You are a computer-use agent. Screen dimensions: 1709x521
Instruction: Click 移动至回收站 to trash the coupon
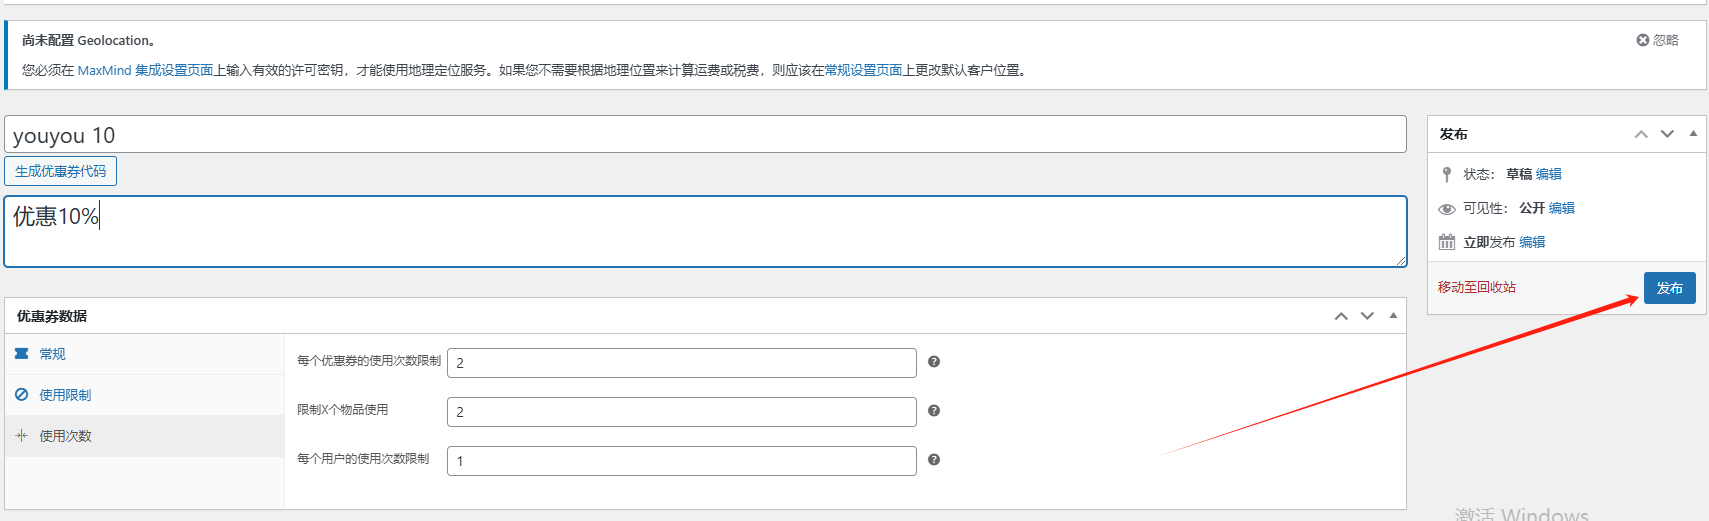pyautogui.click(x=1477, y=287)
